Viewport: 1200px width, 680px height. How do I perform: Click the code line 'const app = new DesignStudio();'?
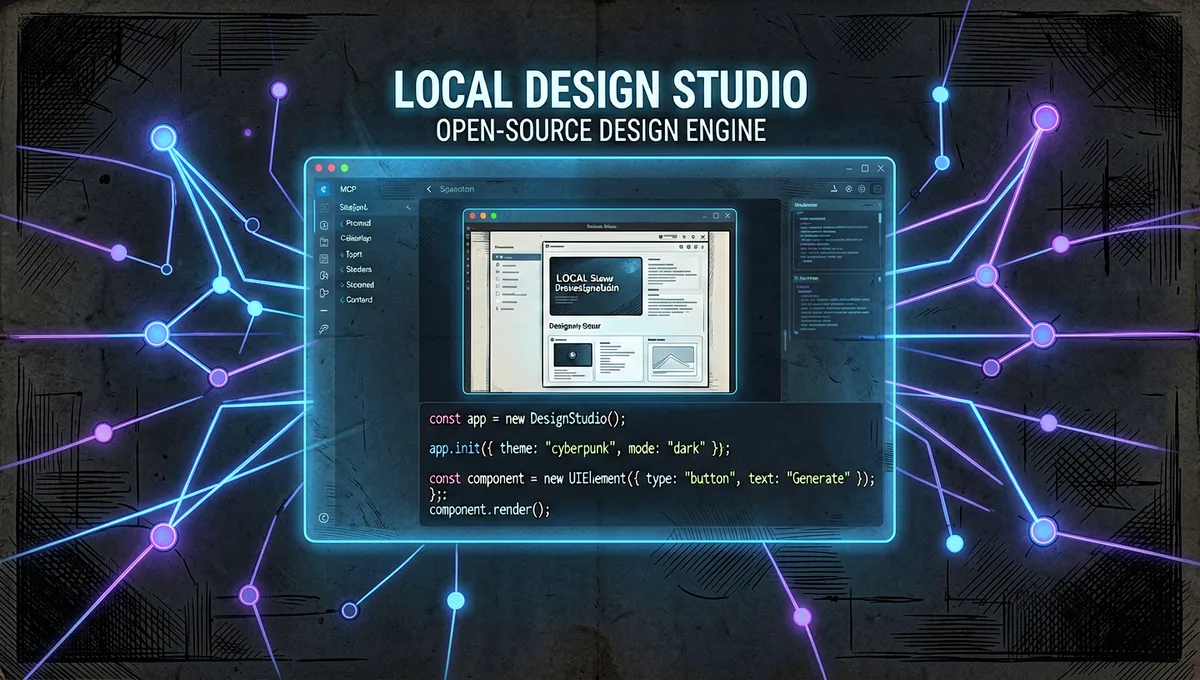(x=527, y=418)
